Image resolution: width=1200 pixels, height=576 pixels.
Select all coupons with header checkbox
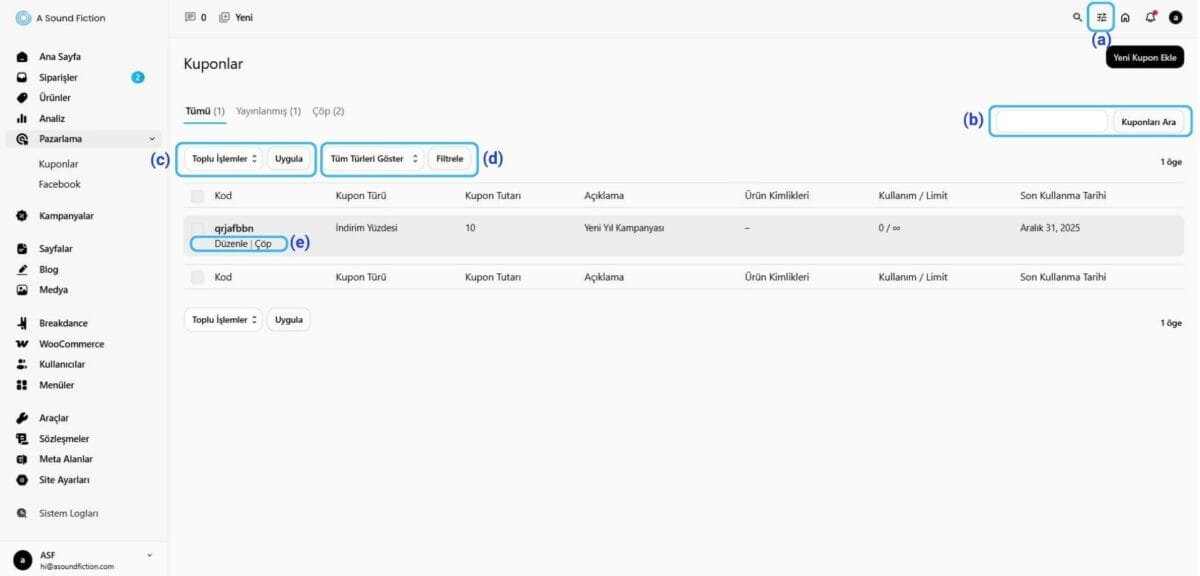197,196
